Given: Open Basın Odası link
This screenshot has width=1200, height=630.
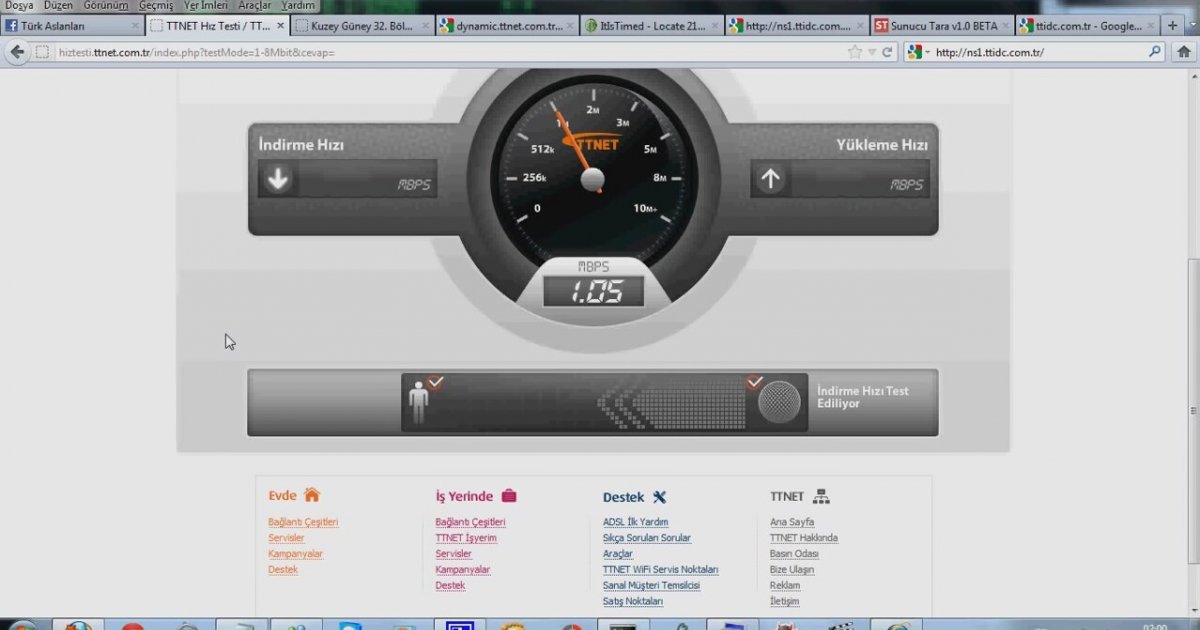Looking at the screenshot, I should 794,554.
